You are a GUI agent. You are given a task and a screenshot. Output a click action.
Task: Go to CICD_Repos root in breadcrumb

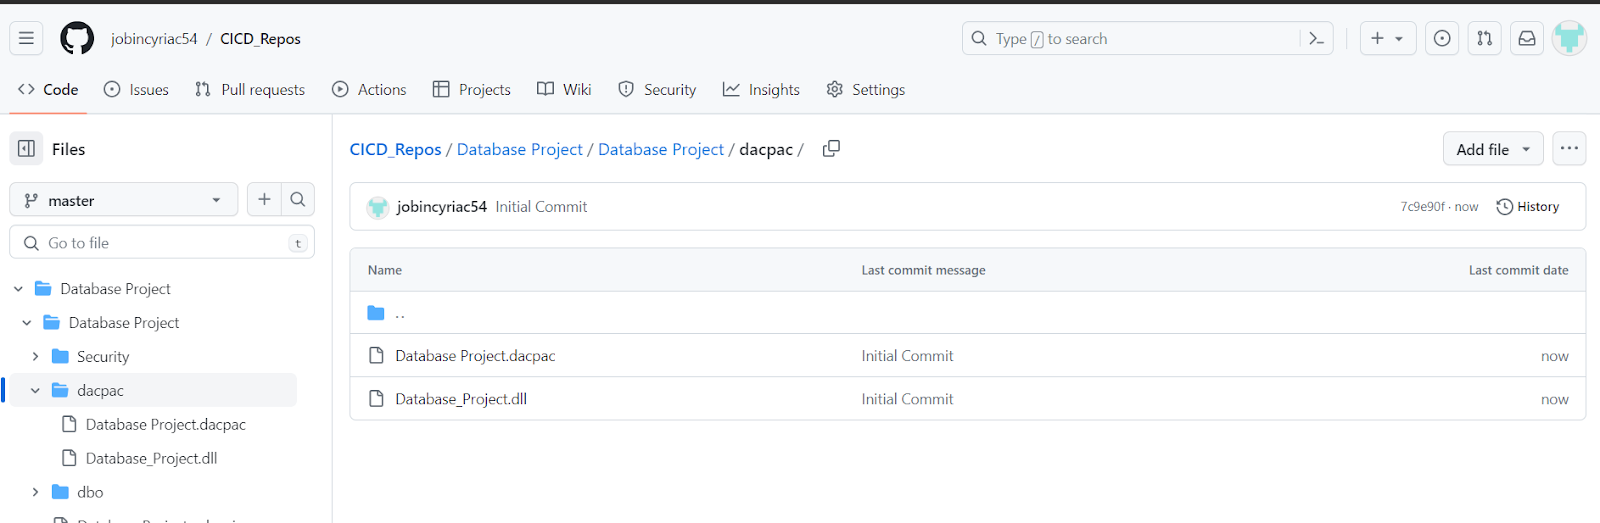coord(395,149)
